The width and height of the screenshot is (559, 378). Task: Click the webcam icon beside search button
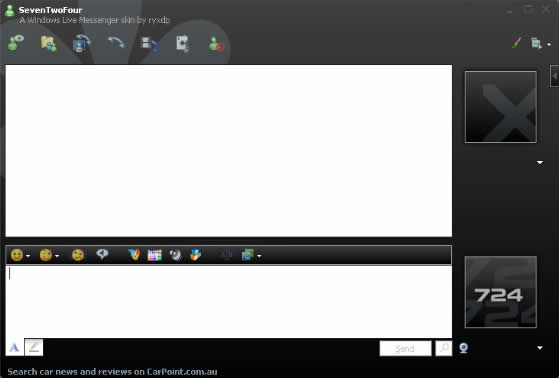click(463, 348)
